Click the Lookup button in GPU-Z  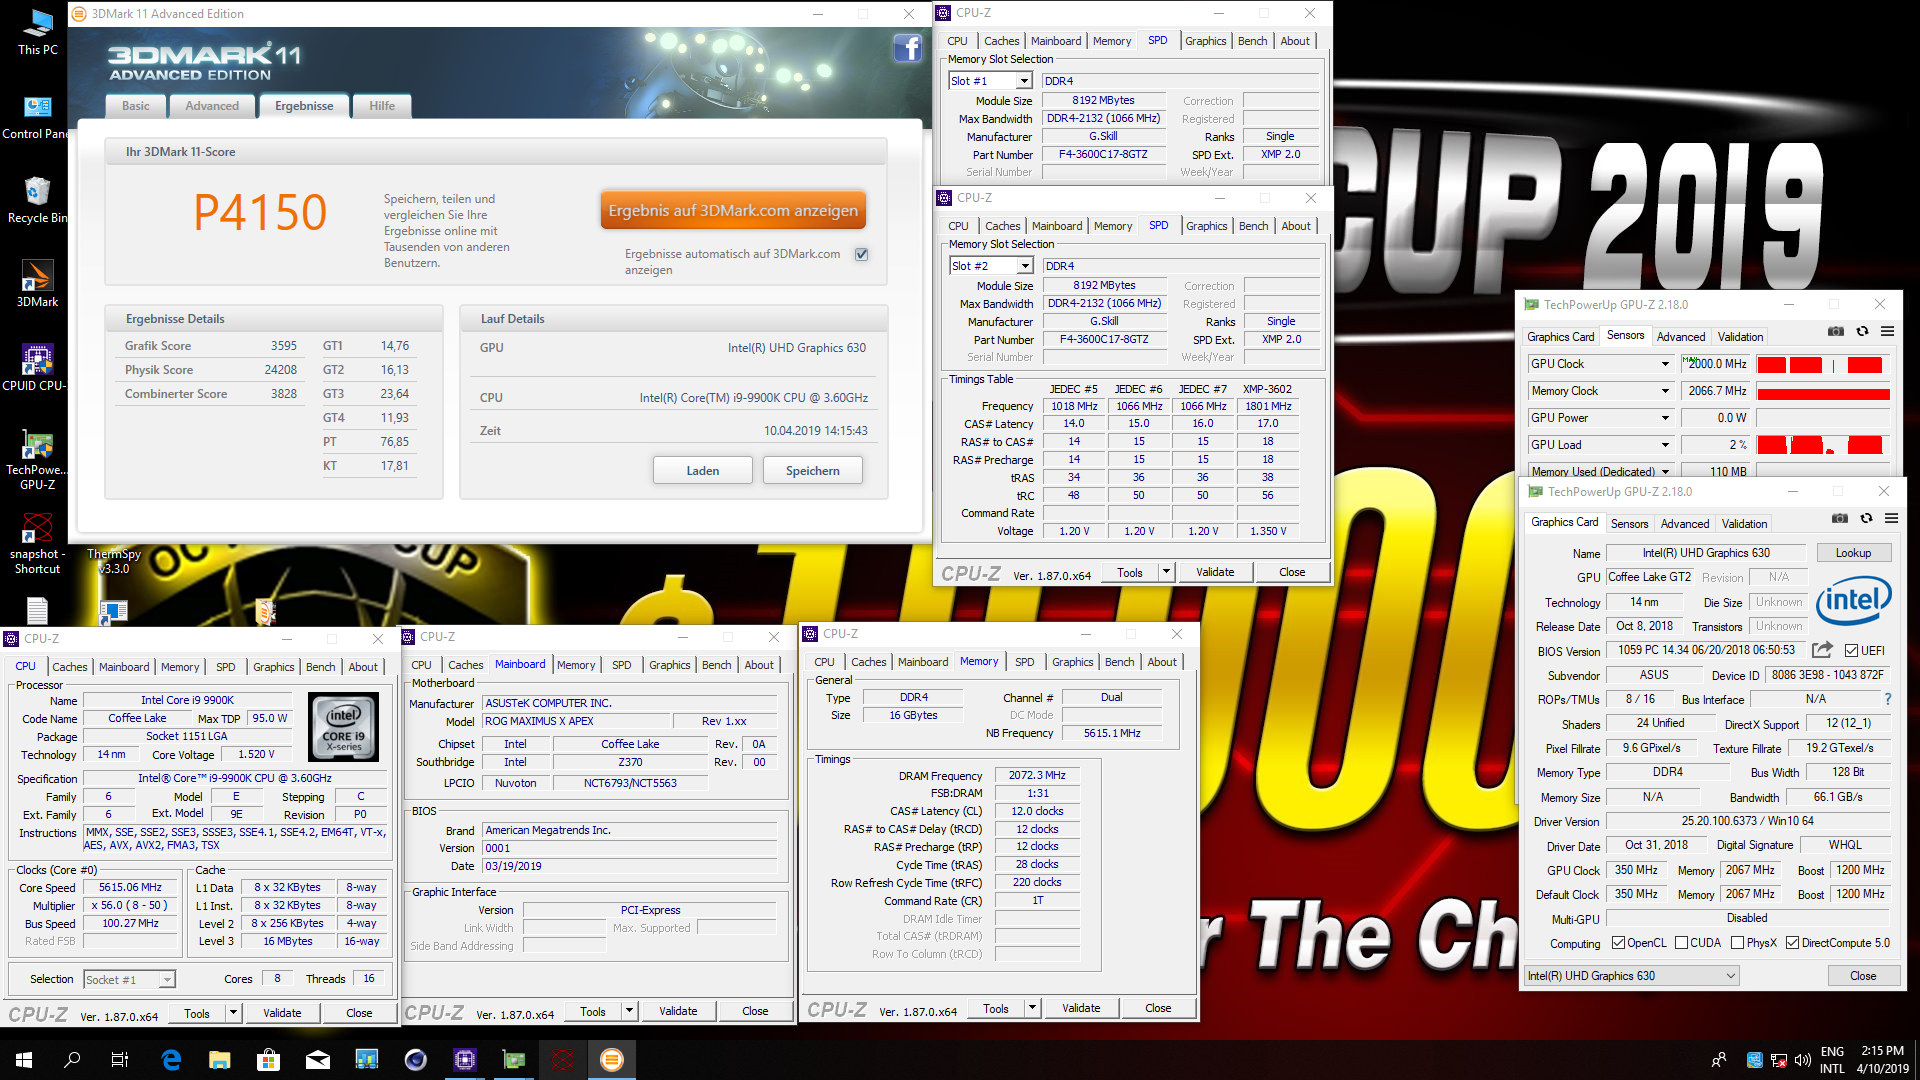[1853, 553]
